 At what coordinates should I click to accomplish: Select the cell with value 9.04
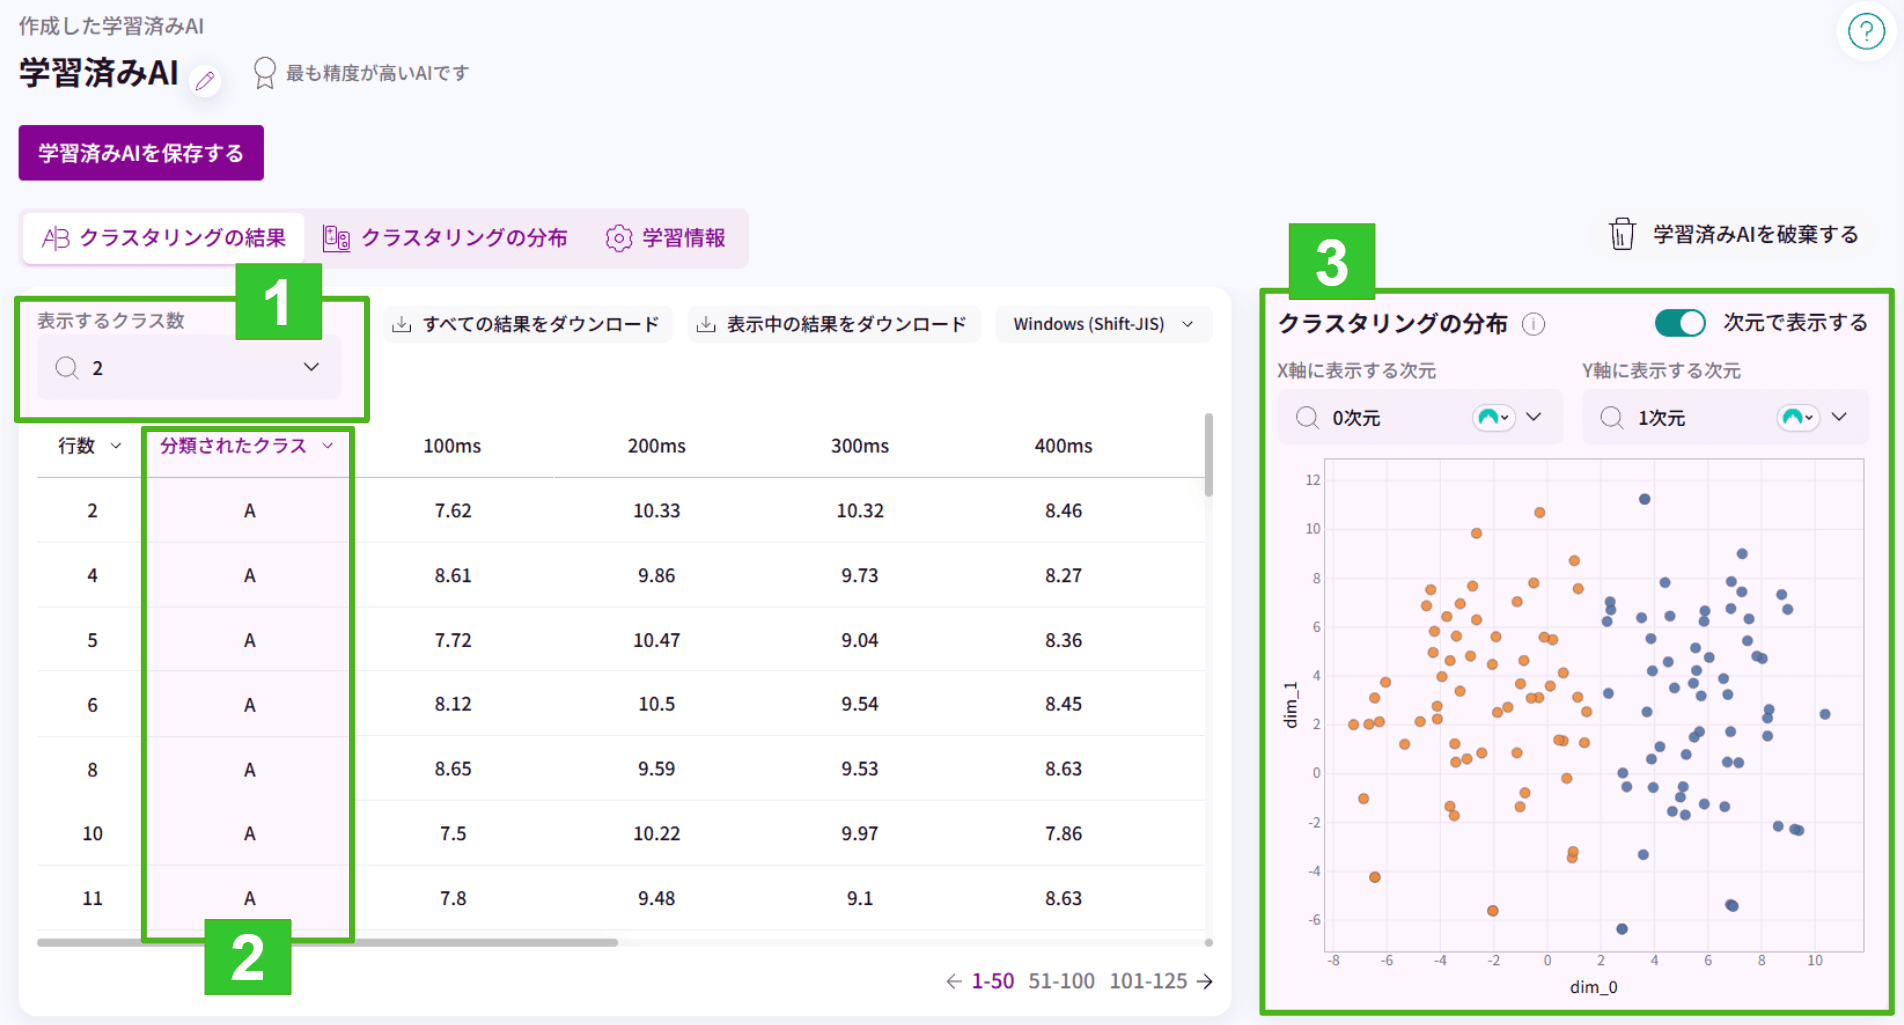tap(860, 640)
